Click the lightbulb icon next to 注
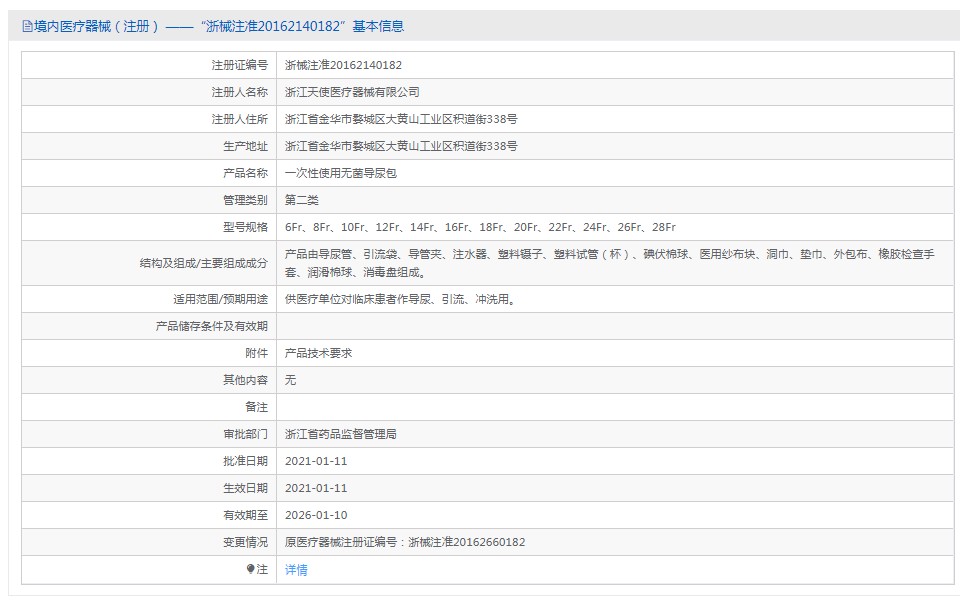This screenshot has height=607, width=960. coord(250,569)
